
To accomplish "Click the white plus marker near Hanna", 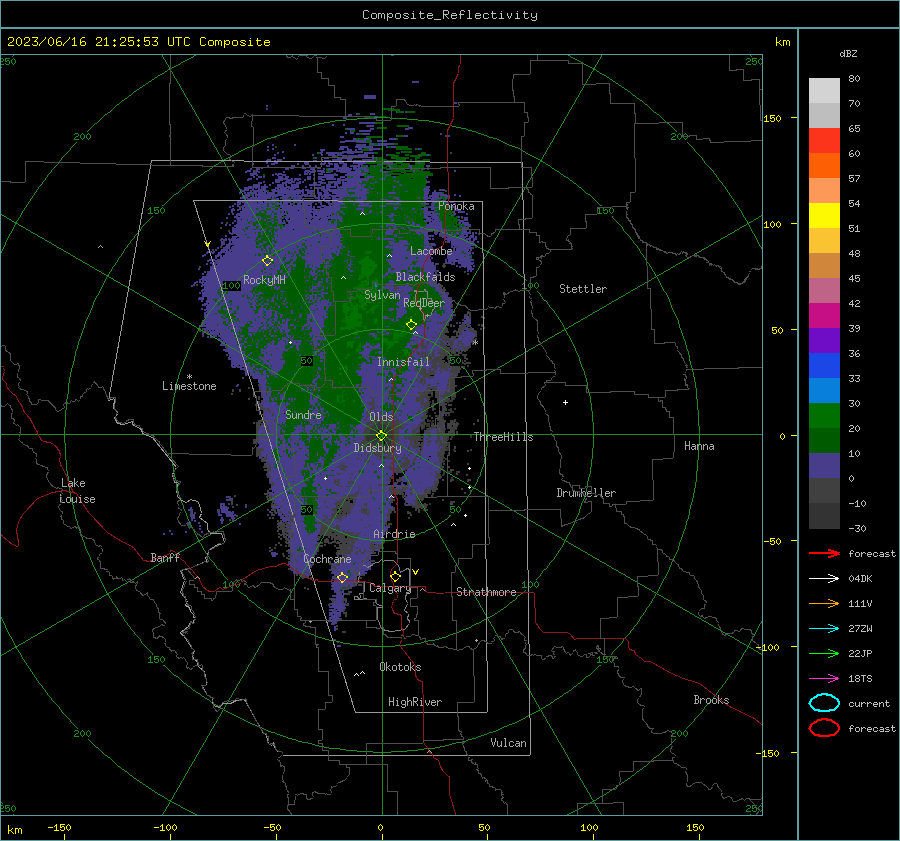I will [565, 402].
